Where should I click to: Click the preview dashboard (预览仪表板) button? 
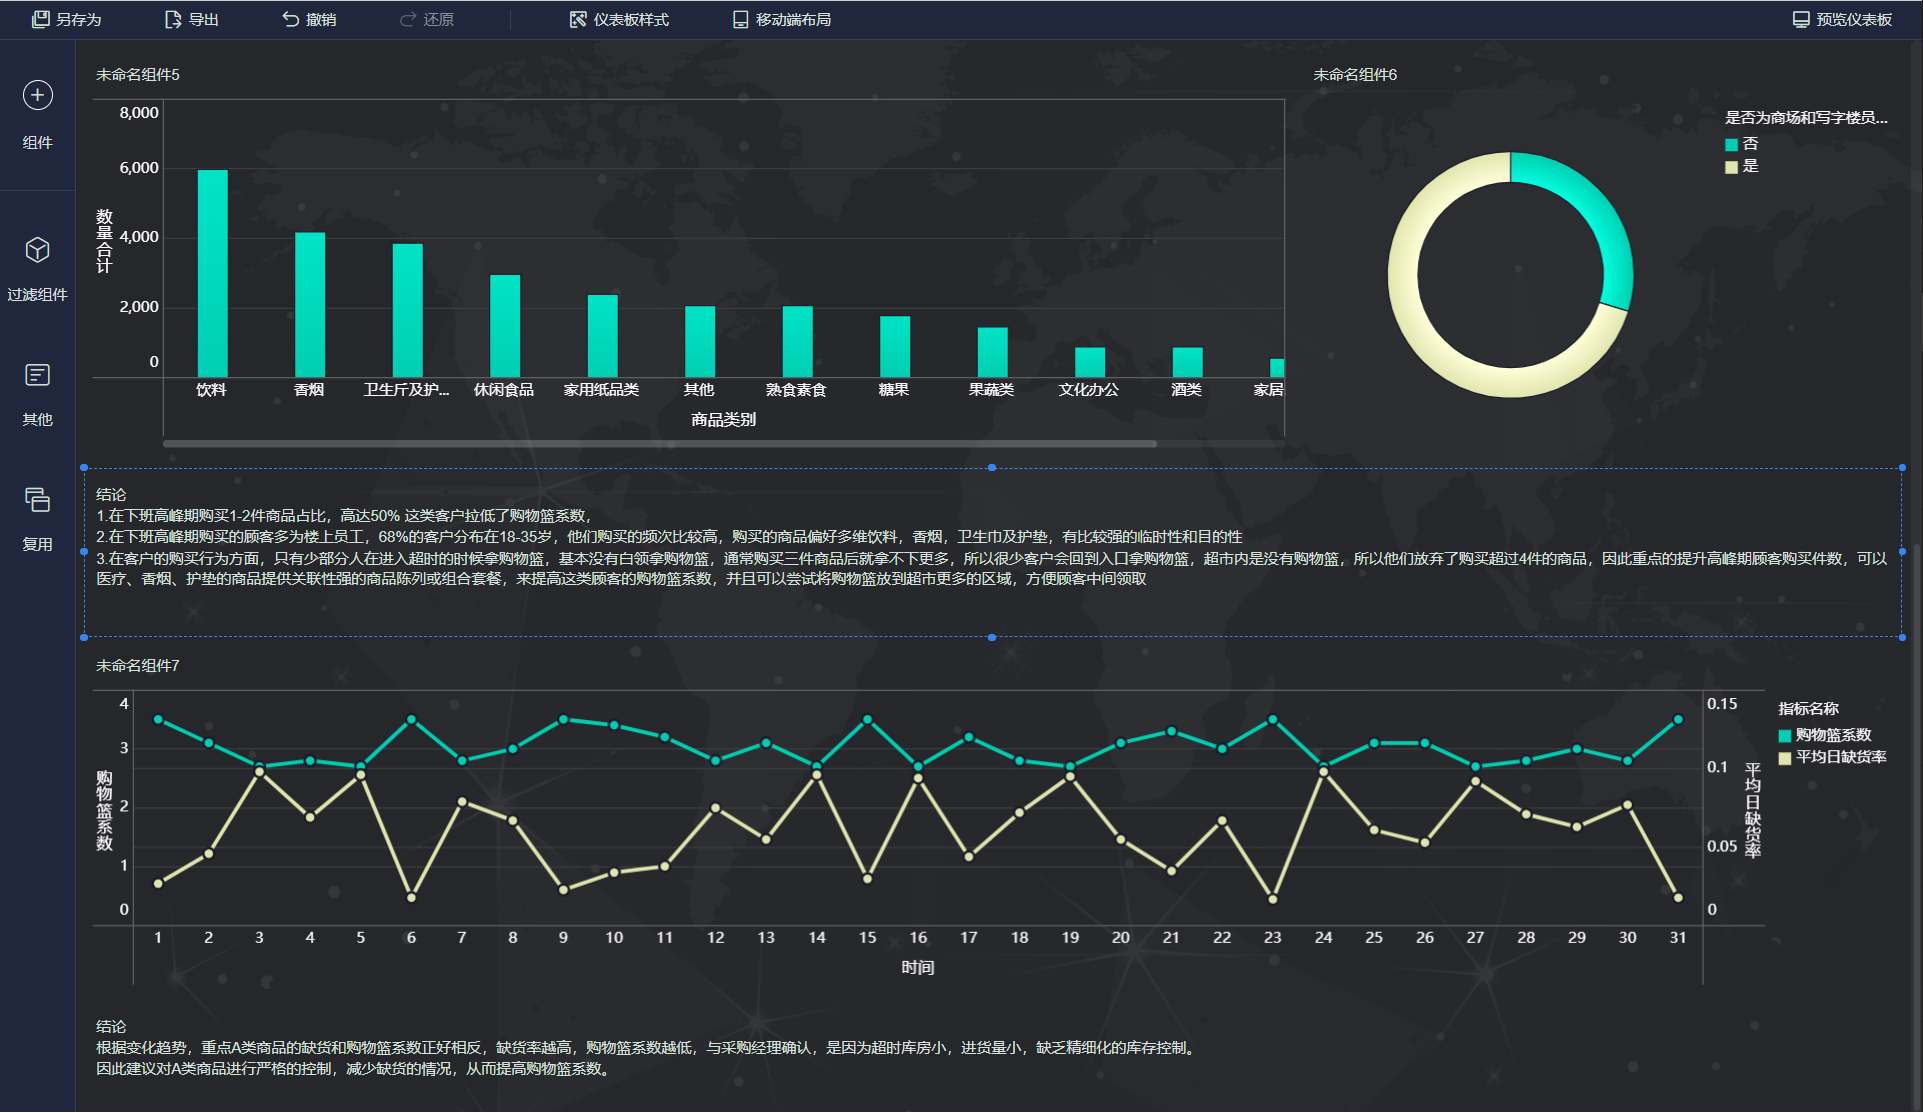point(1842,19)
